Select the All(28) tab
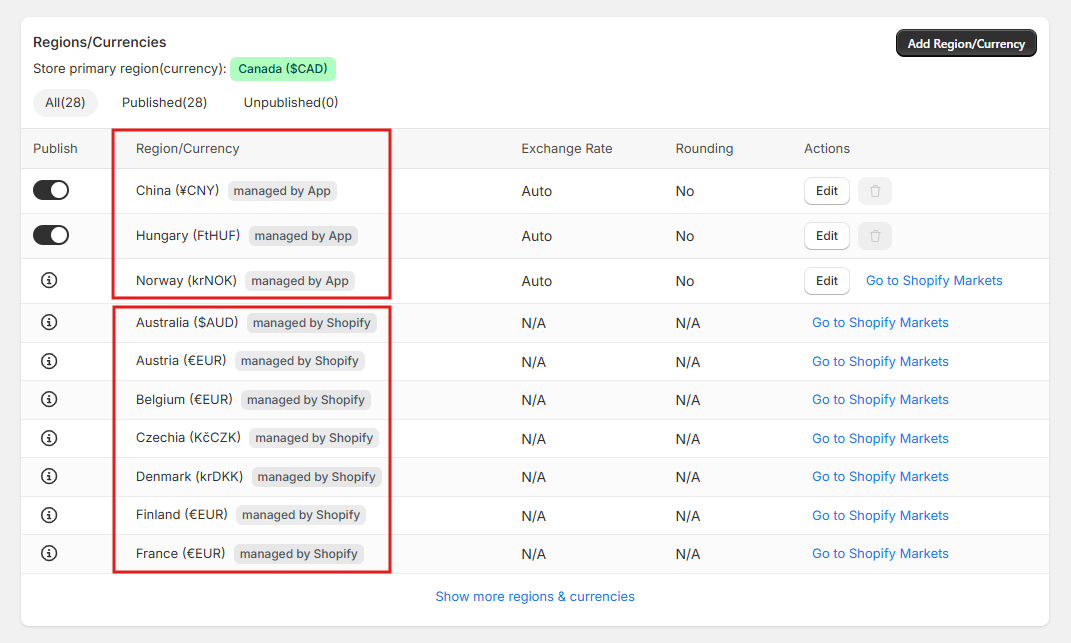Viewport: 1071px width, 643px height. coord(65,102)
